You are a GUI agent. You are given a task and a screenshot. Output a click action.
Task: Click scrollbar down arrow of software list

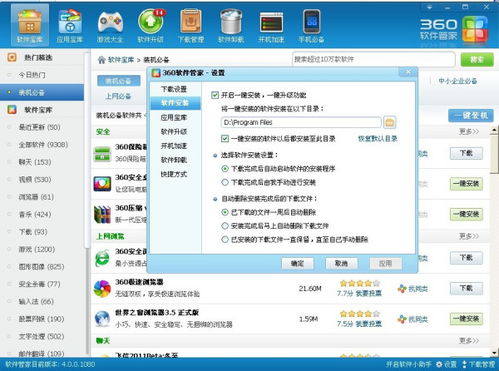coord(494,353)
